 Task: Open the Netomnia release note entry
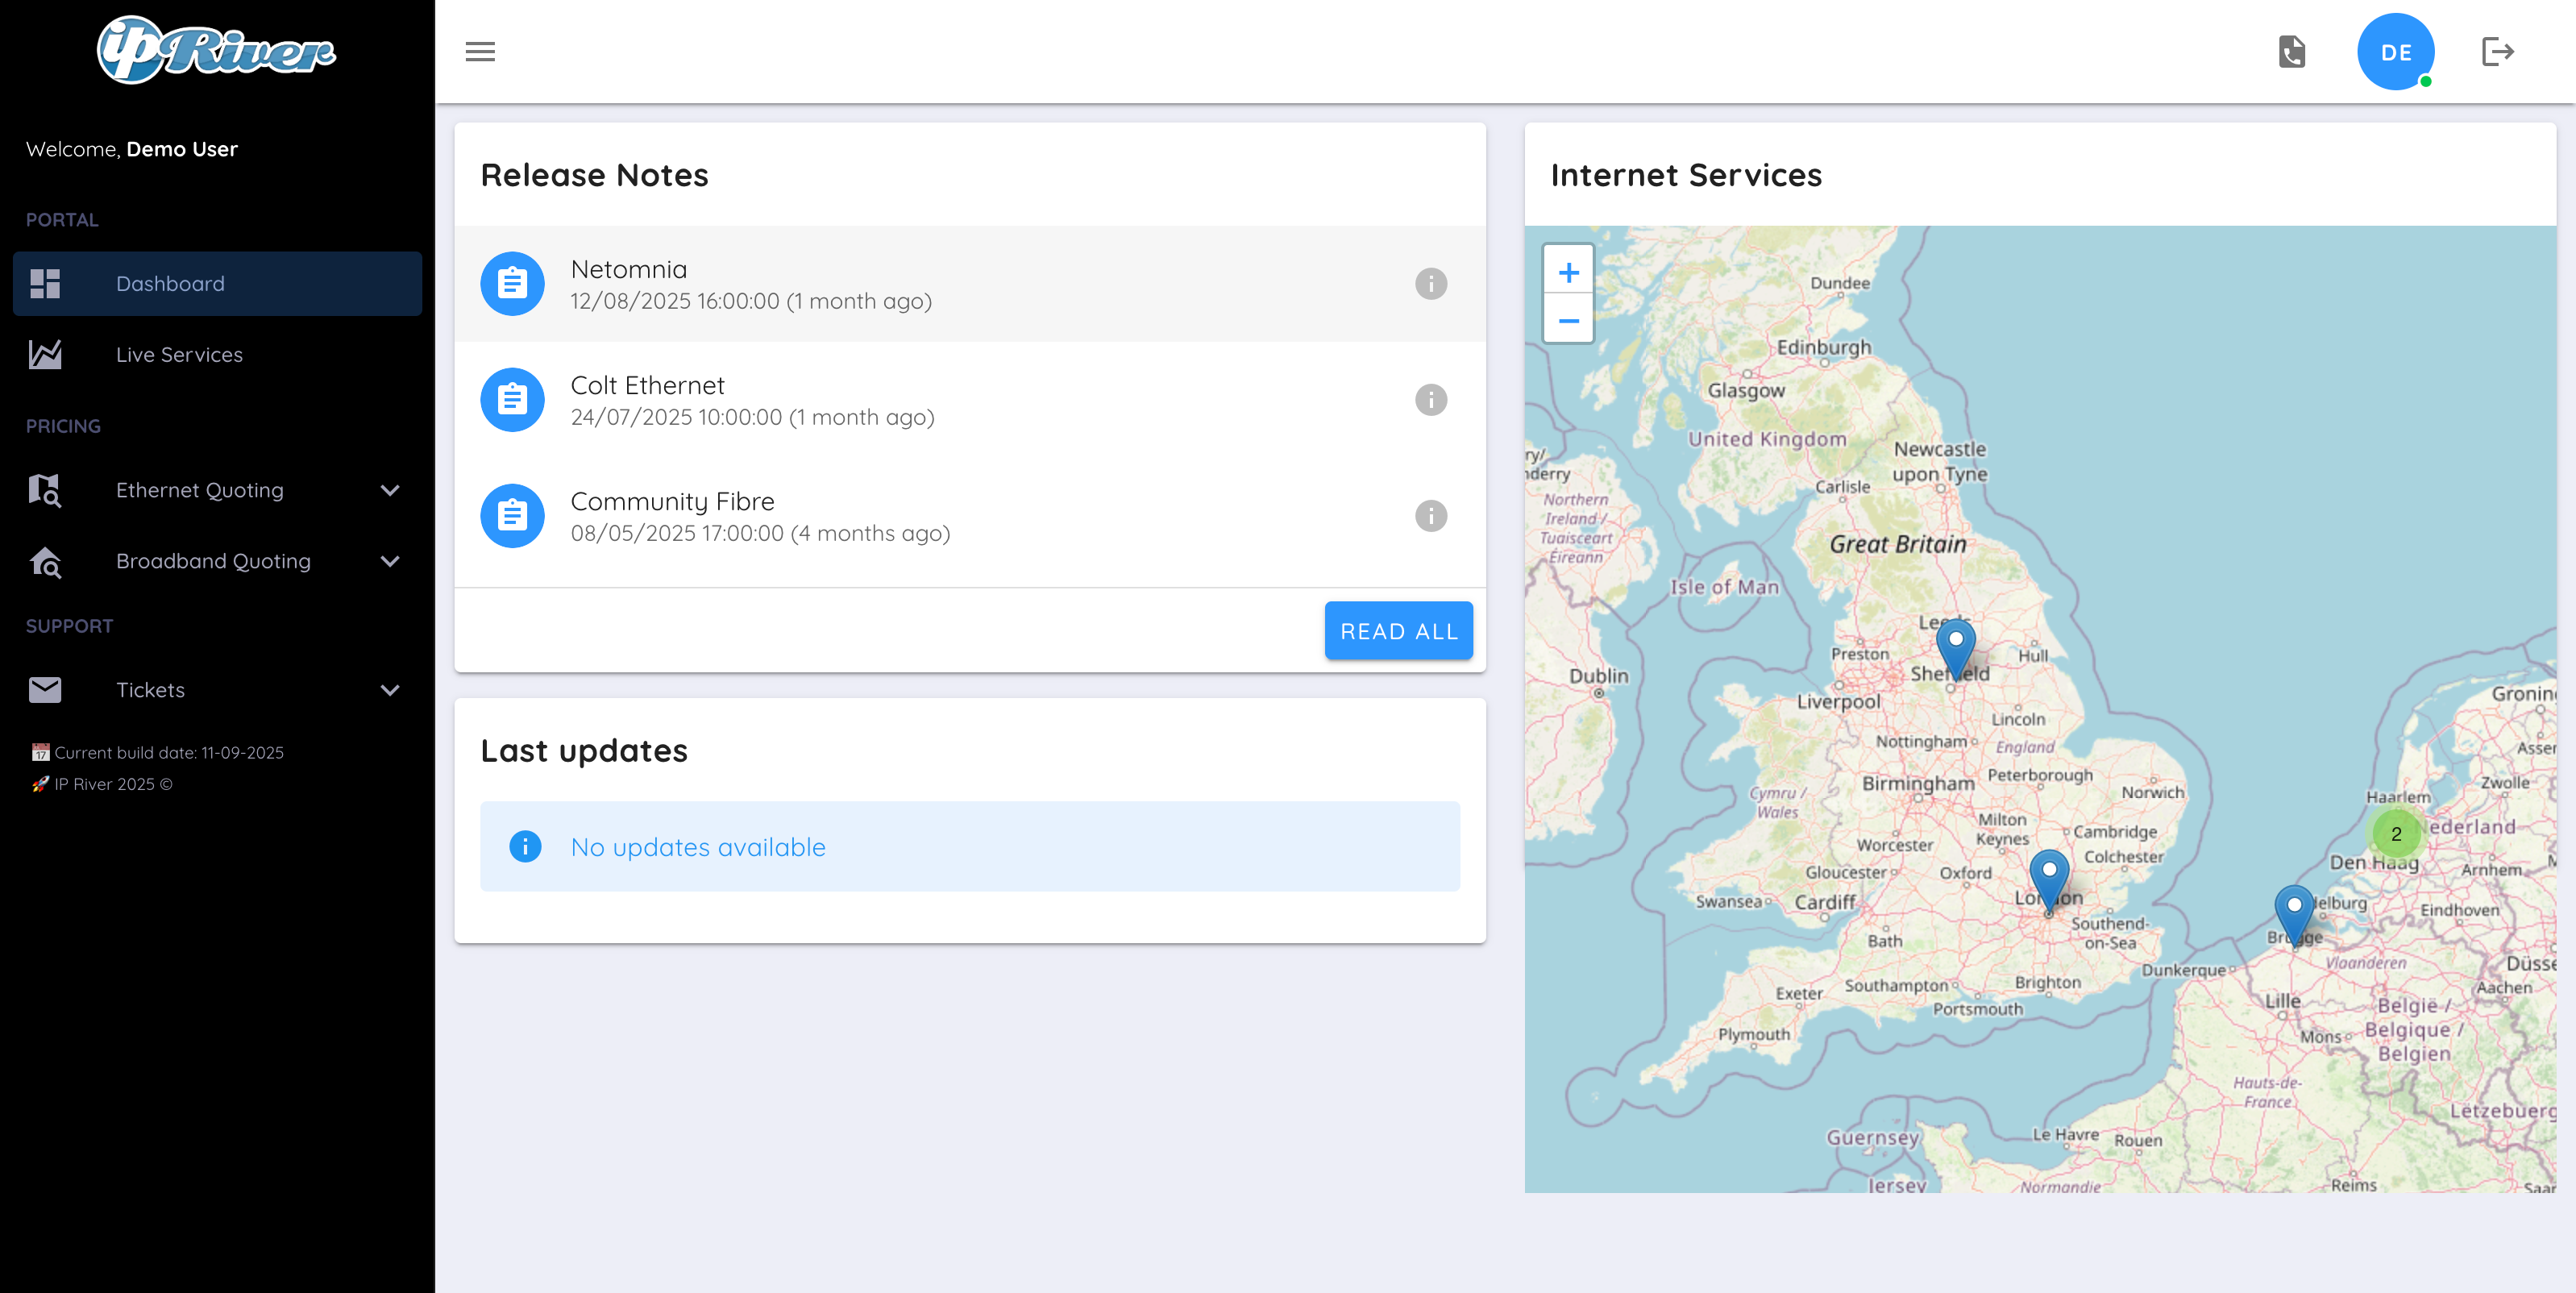coord(750,284)
